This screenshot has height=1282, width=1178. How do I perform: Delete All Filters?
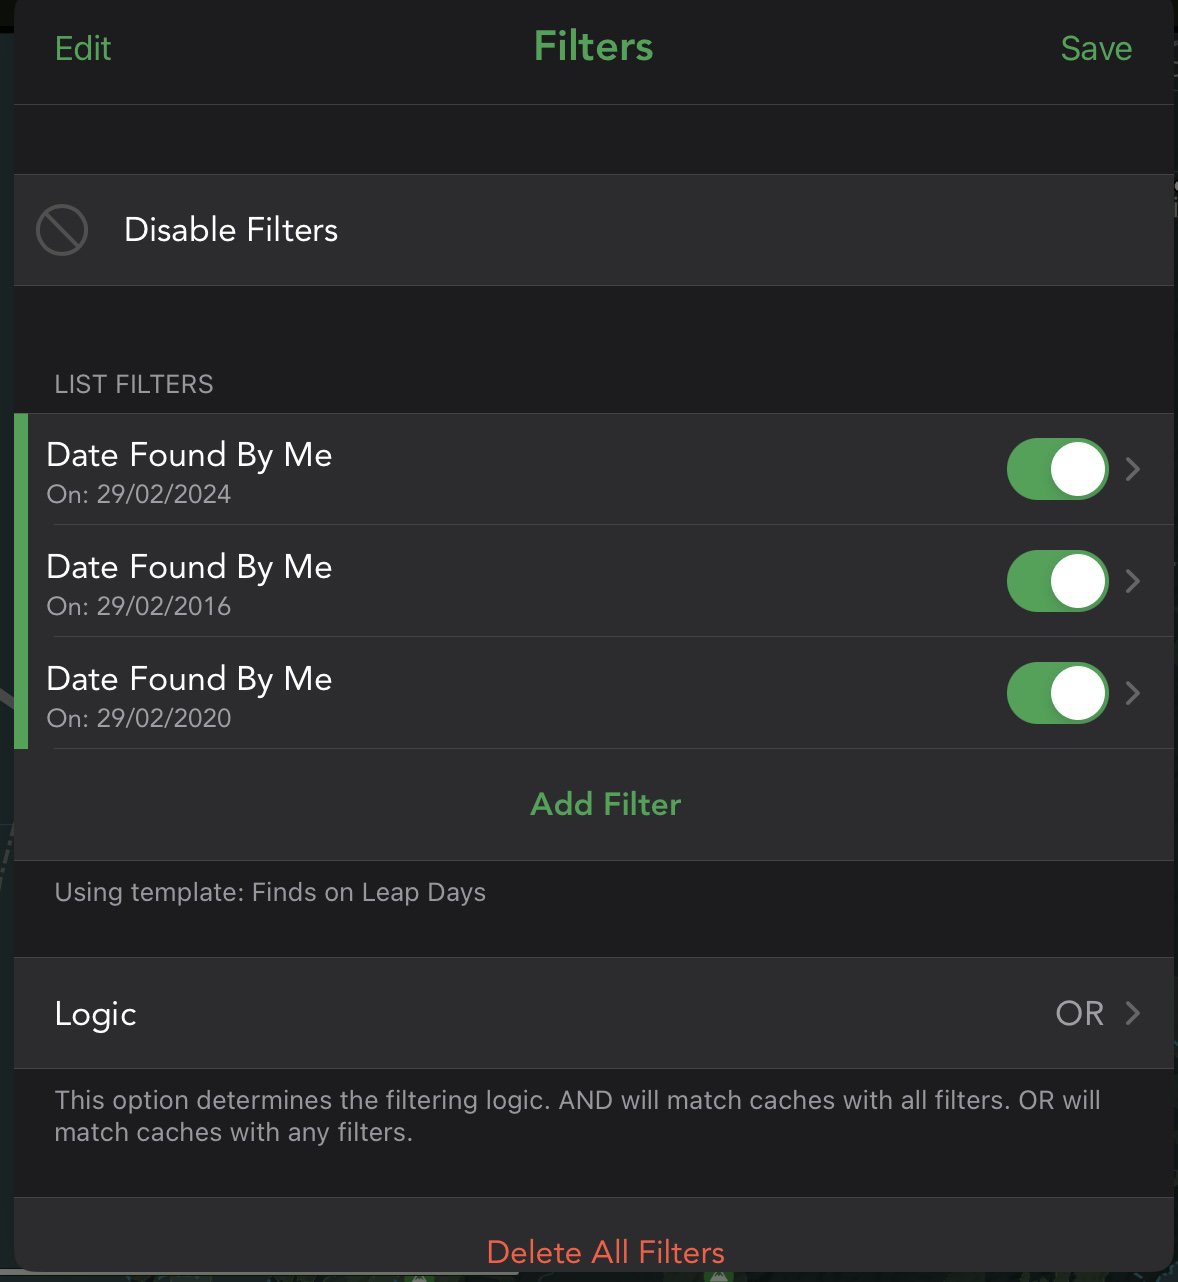click(x=605, y=1251)
